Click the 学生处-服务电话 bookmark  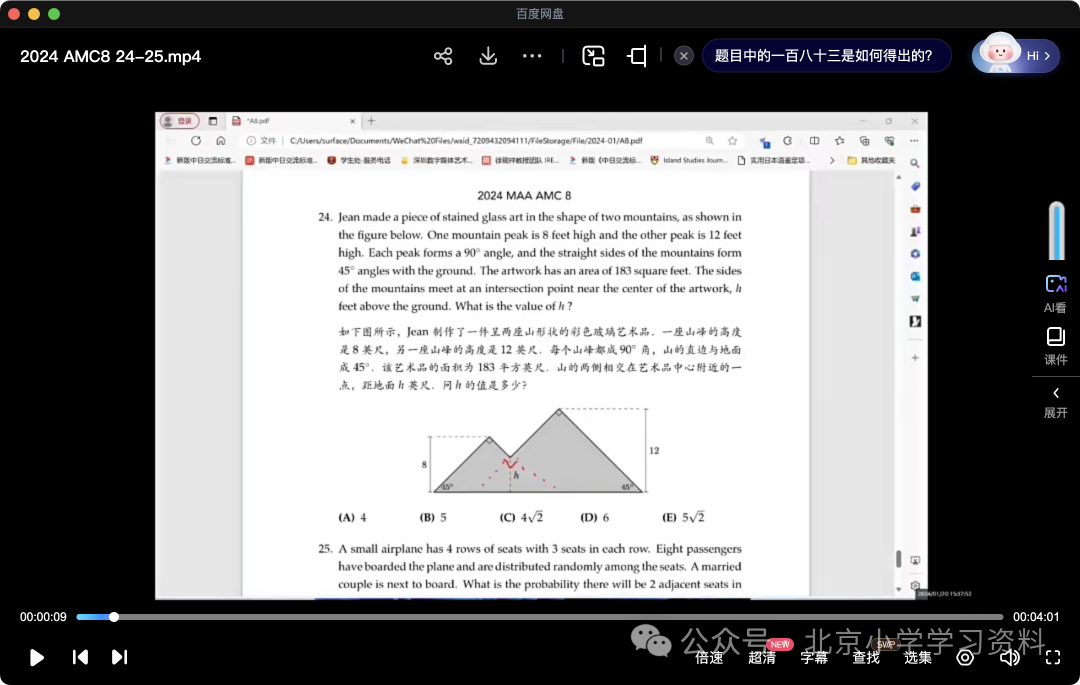[x=359, y=160]
